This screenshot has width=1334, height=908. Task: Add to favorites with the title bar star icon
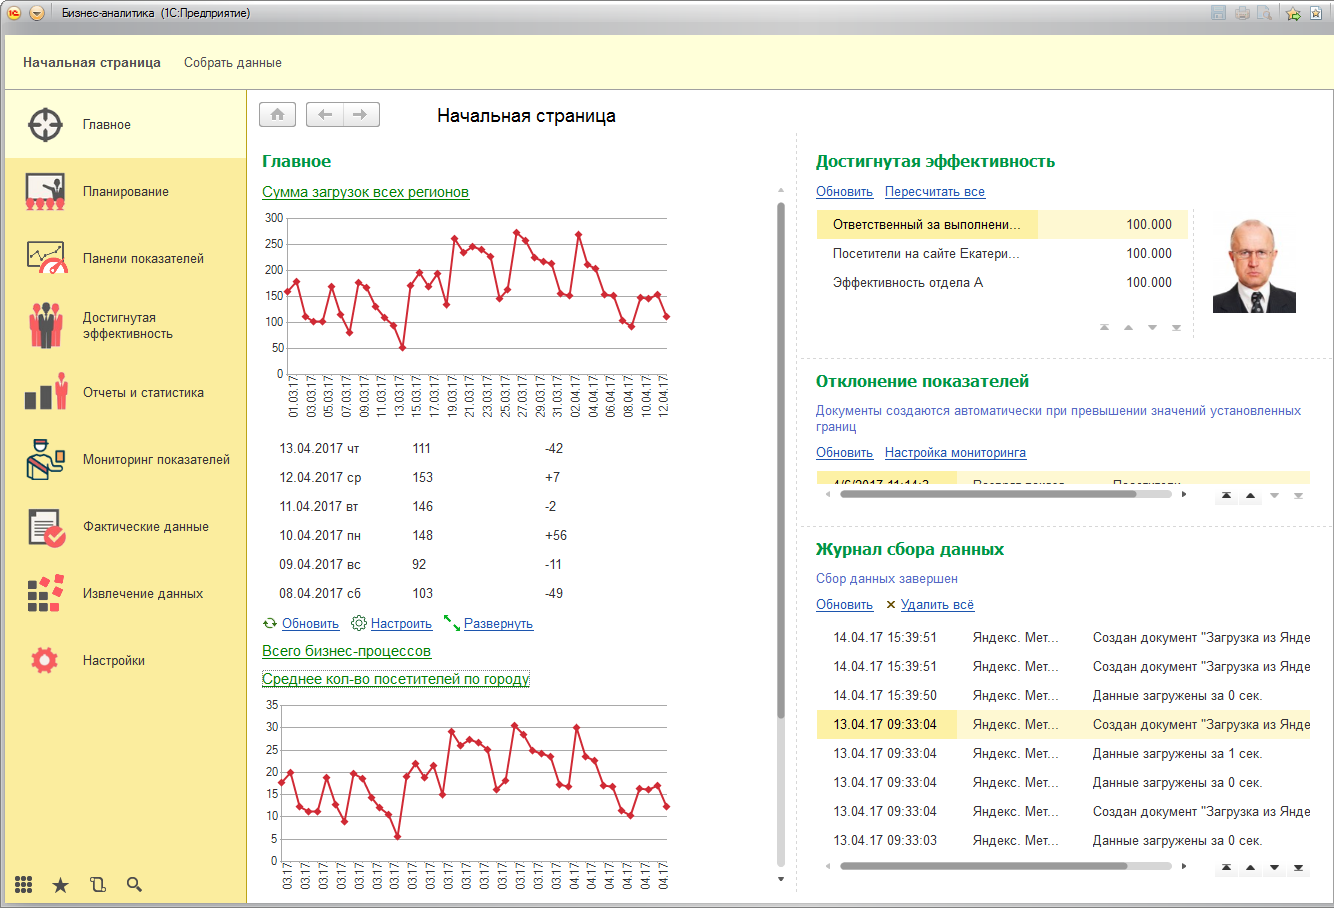[x=1293, y=13]
